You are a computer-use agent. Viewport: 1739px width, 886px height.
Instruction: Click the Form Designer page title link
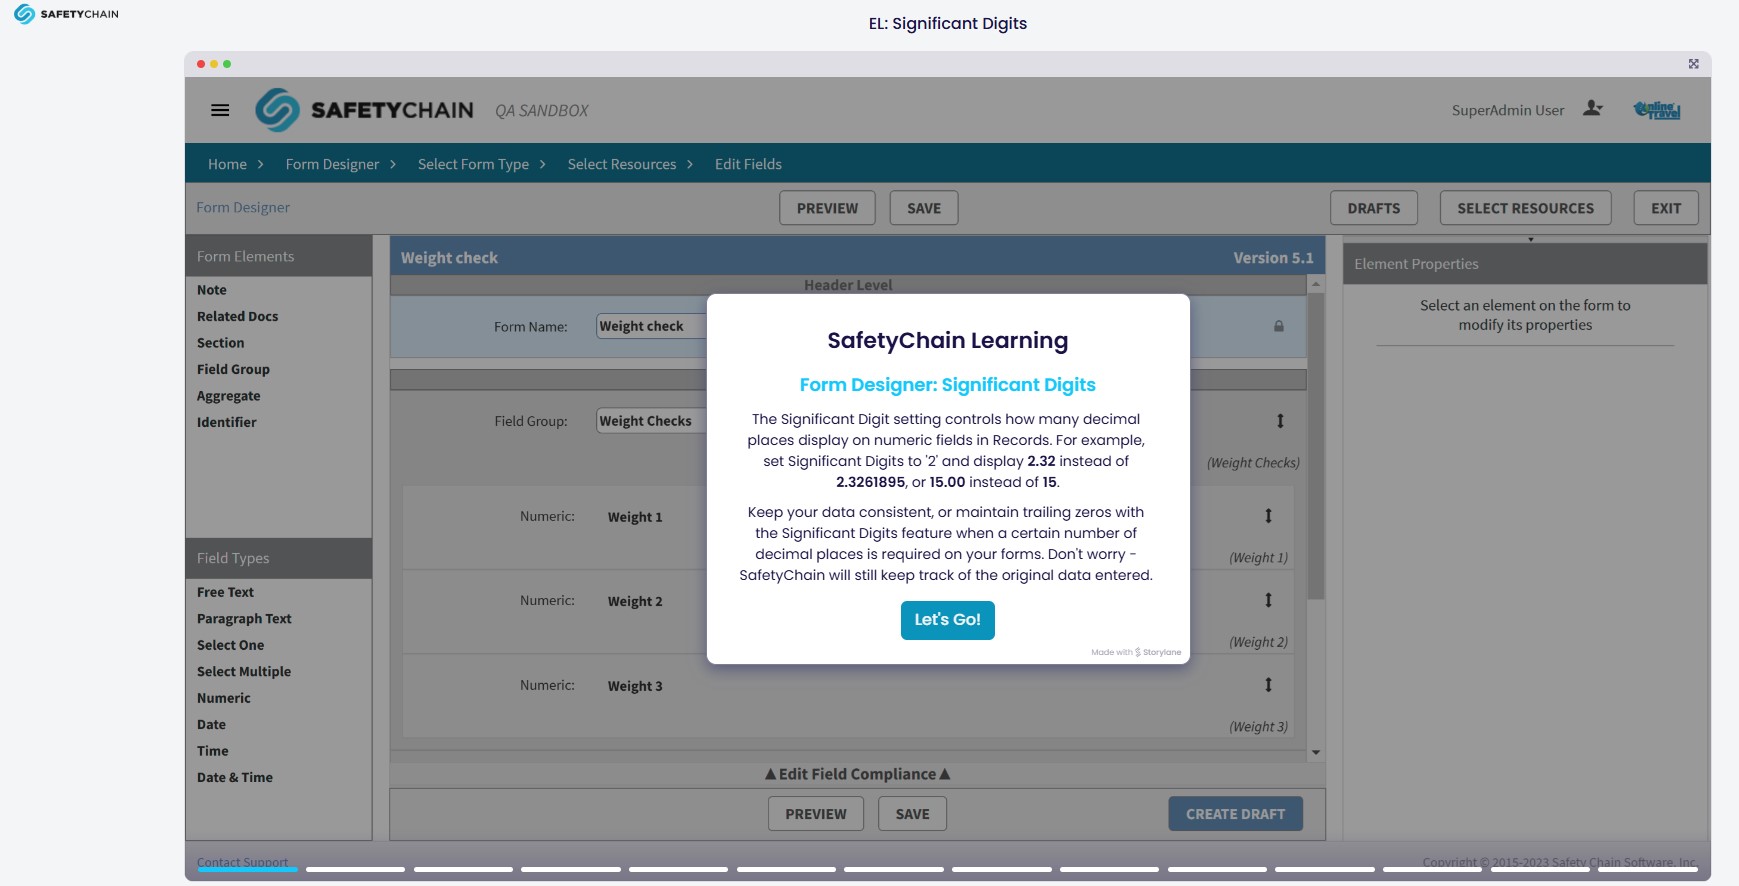point(243,207)
